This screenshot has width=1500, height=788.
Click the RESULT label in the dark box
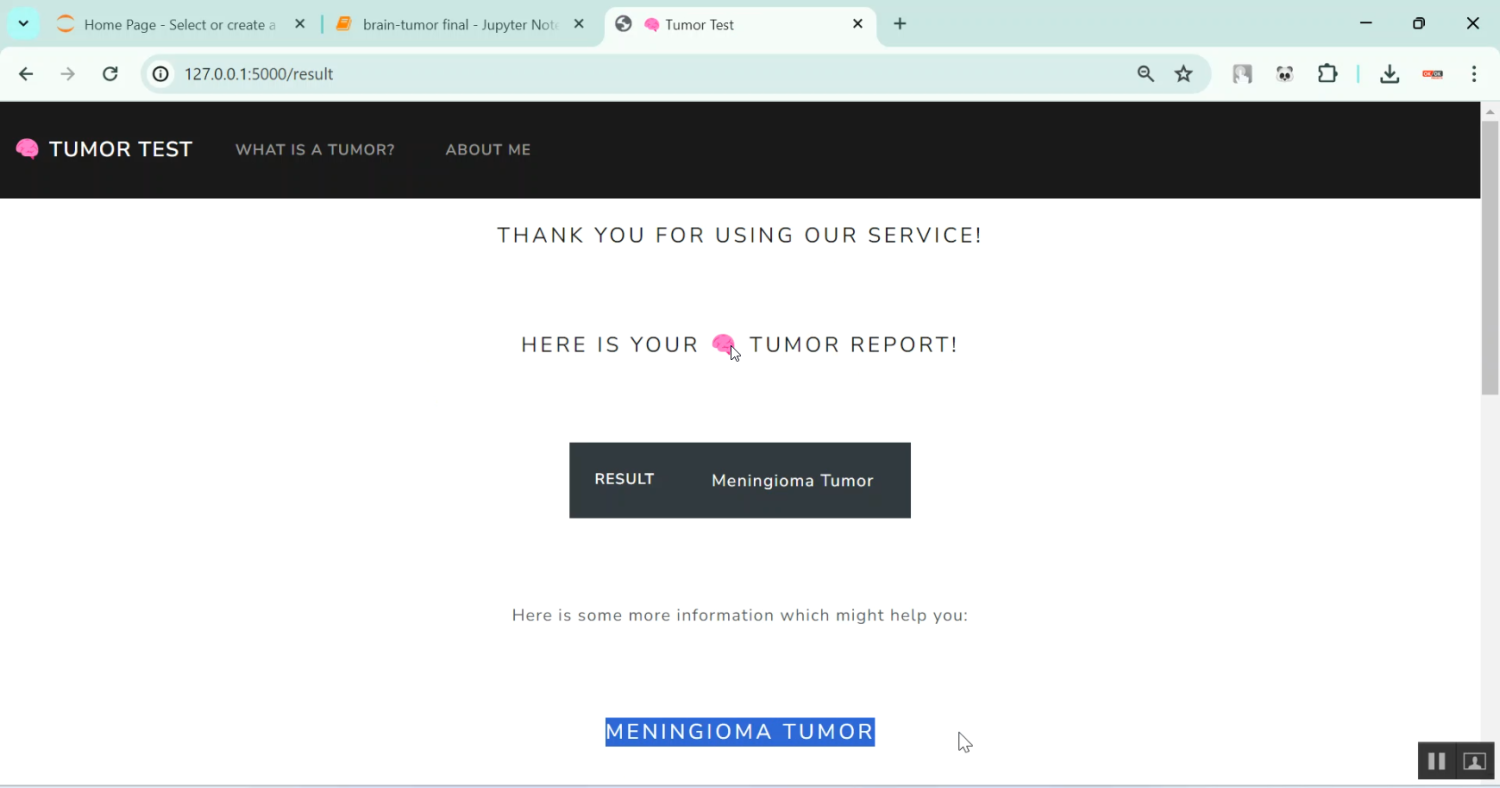coord(625,479)
